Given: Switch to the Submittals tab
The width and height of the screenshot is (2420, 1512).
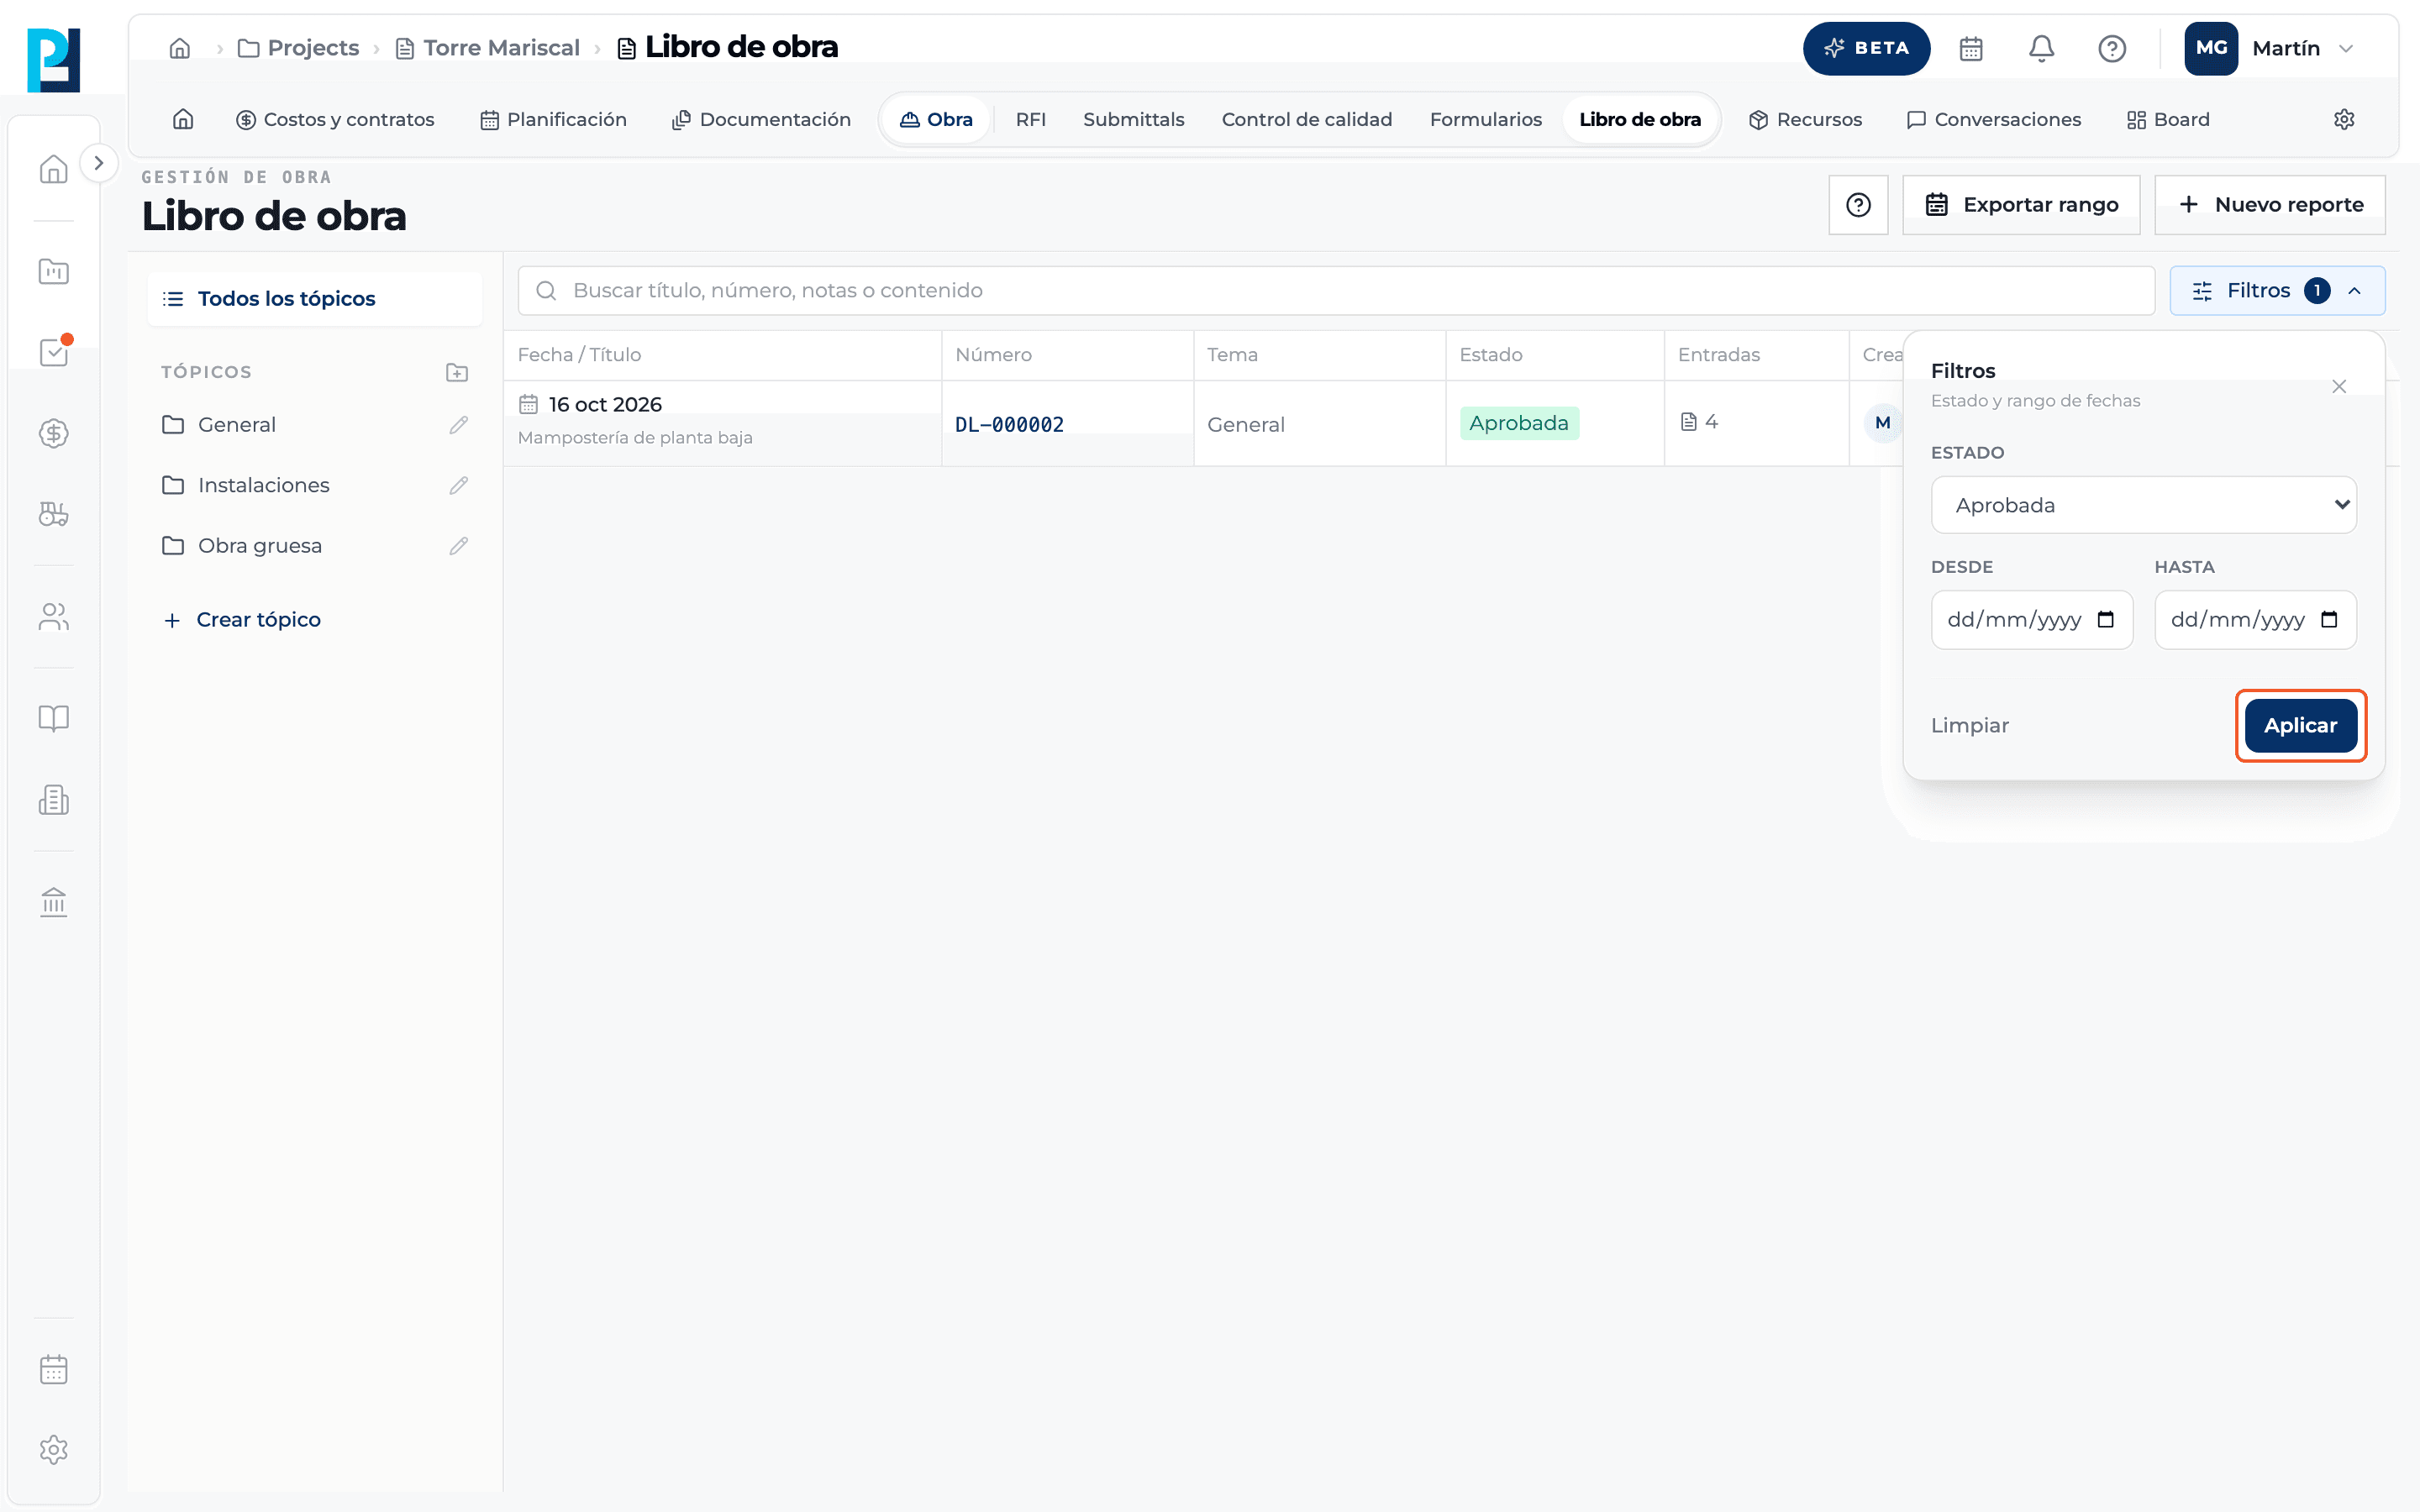Looking at the screenshot, I should 1133,119.
